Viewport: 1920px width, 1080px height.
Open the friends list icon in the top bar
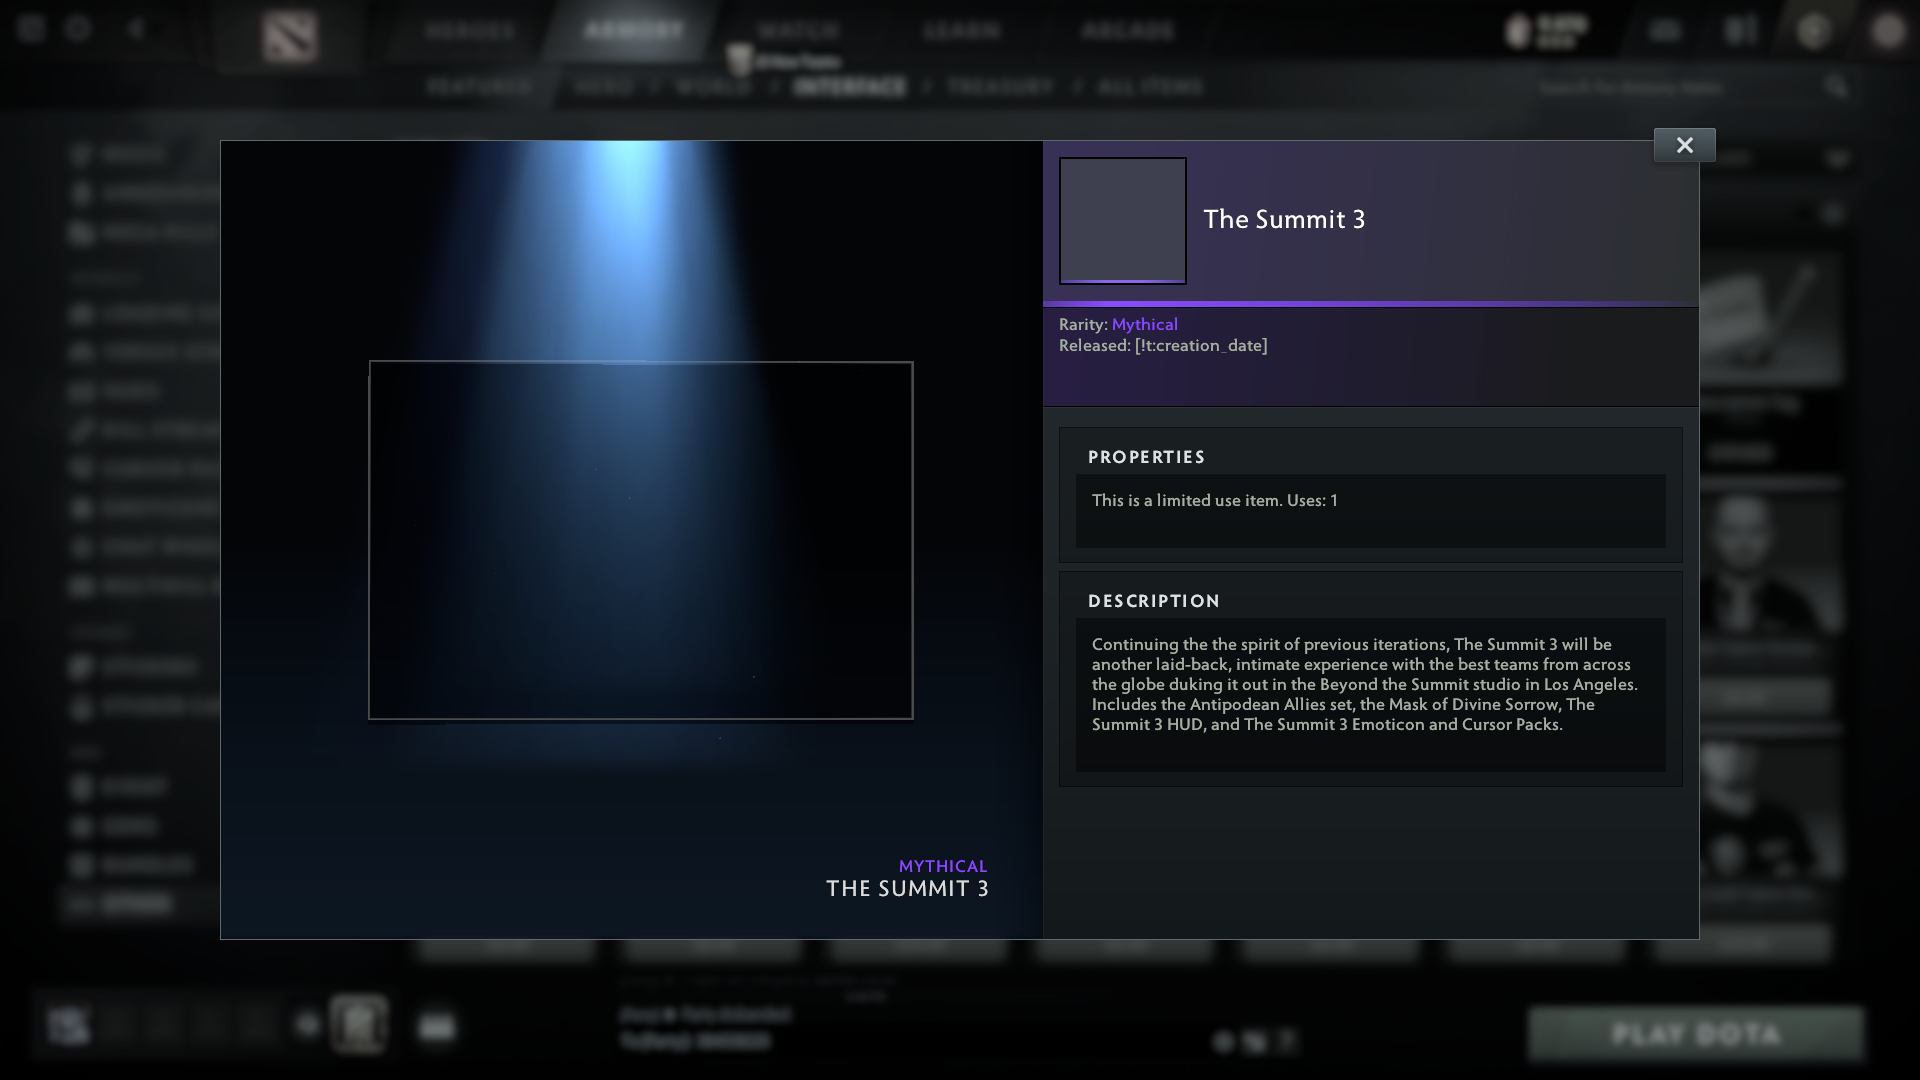point(1663,31)
